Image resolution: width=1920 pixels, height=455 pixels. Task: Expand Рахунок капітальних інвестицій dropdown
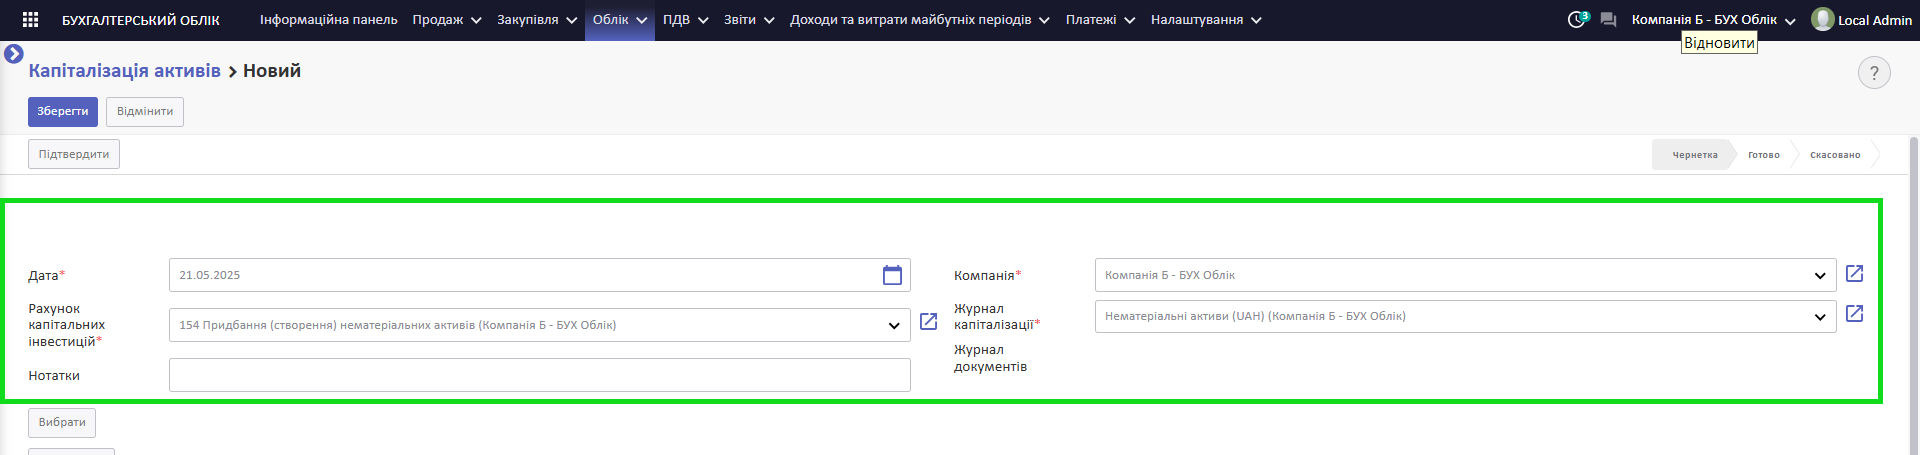click(894, 326)
